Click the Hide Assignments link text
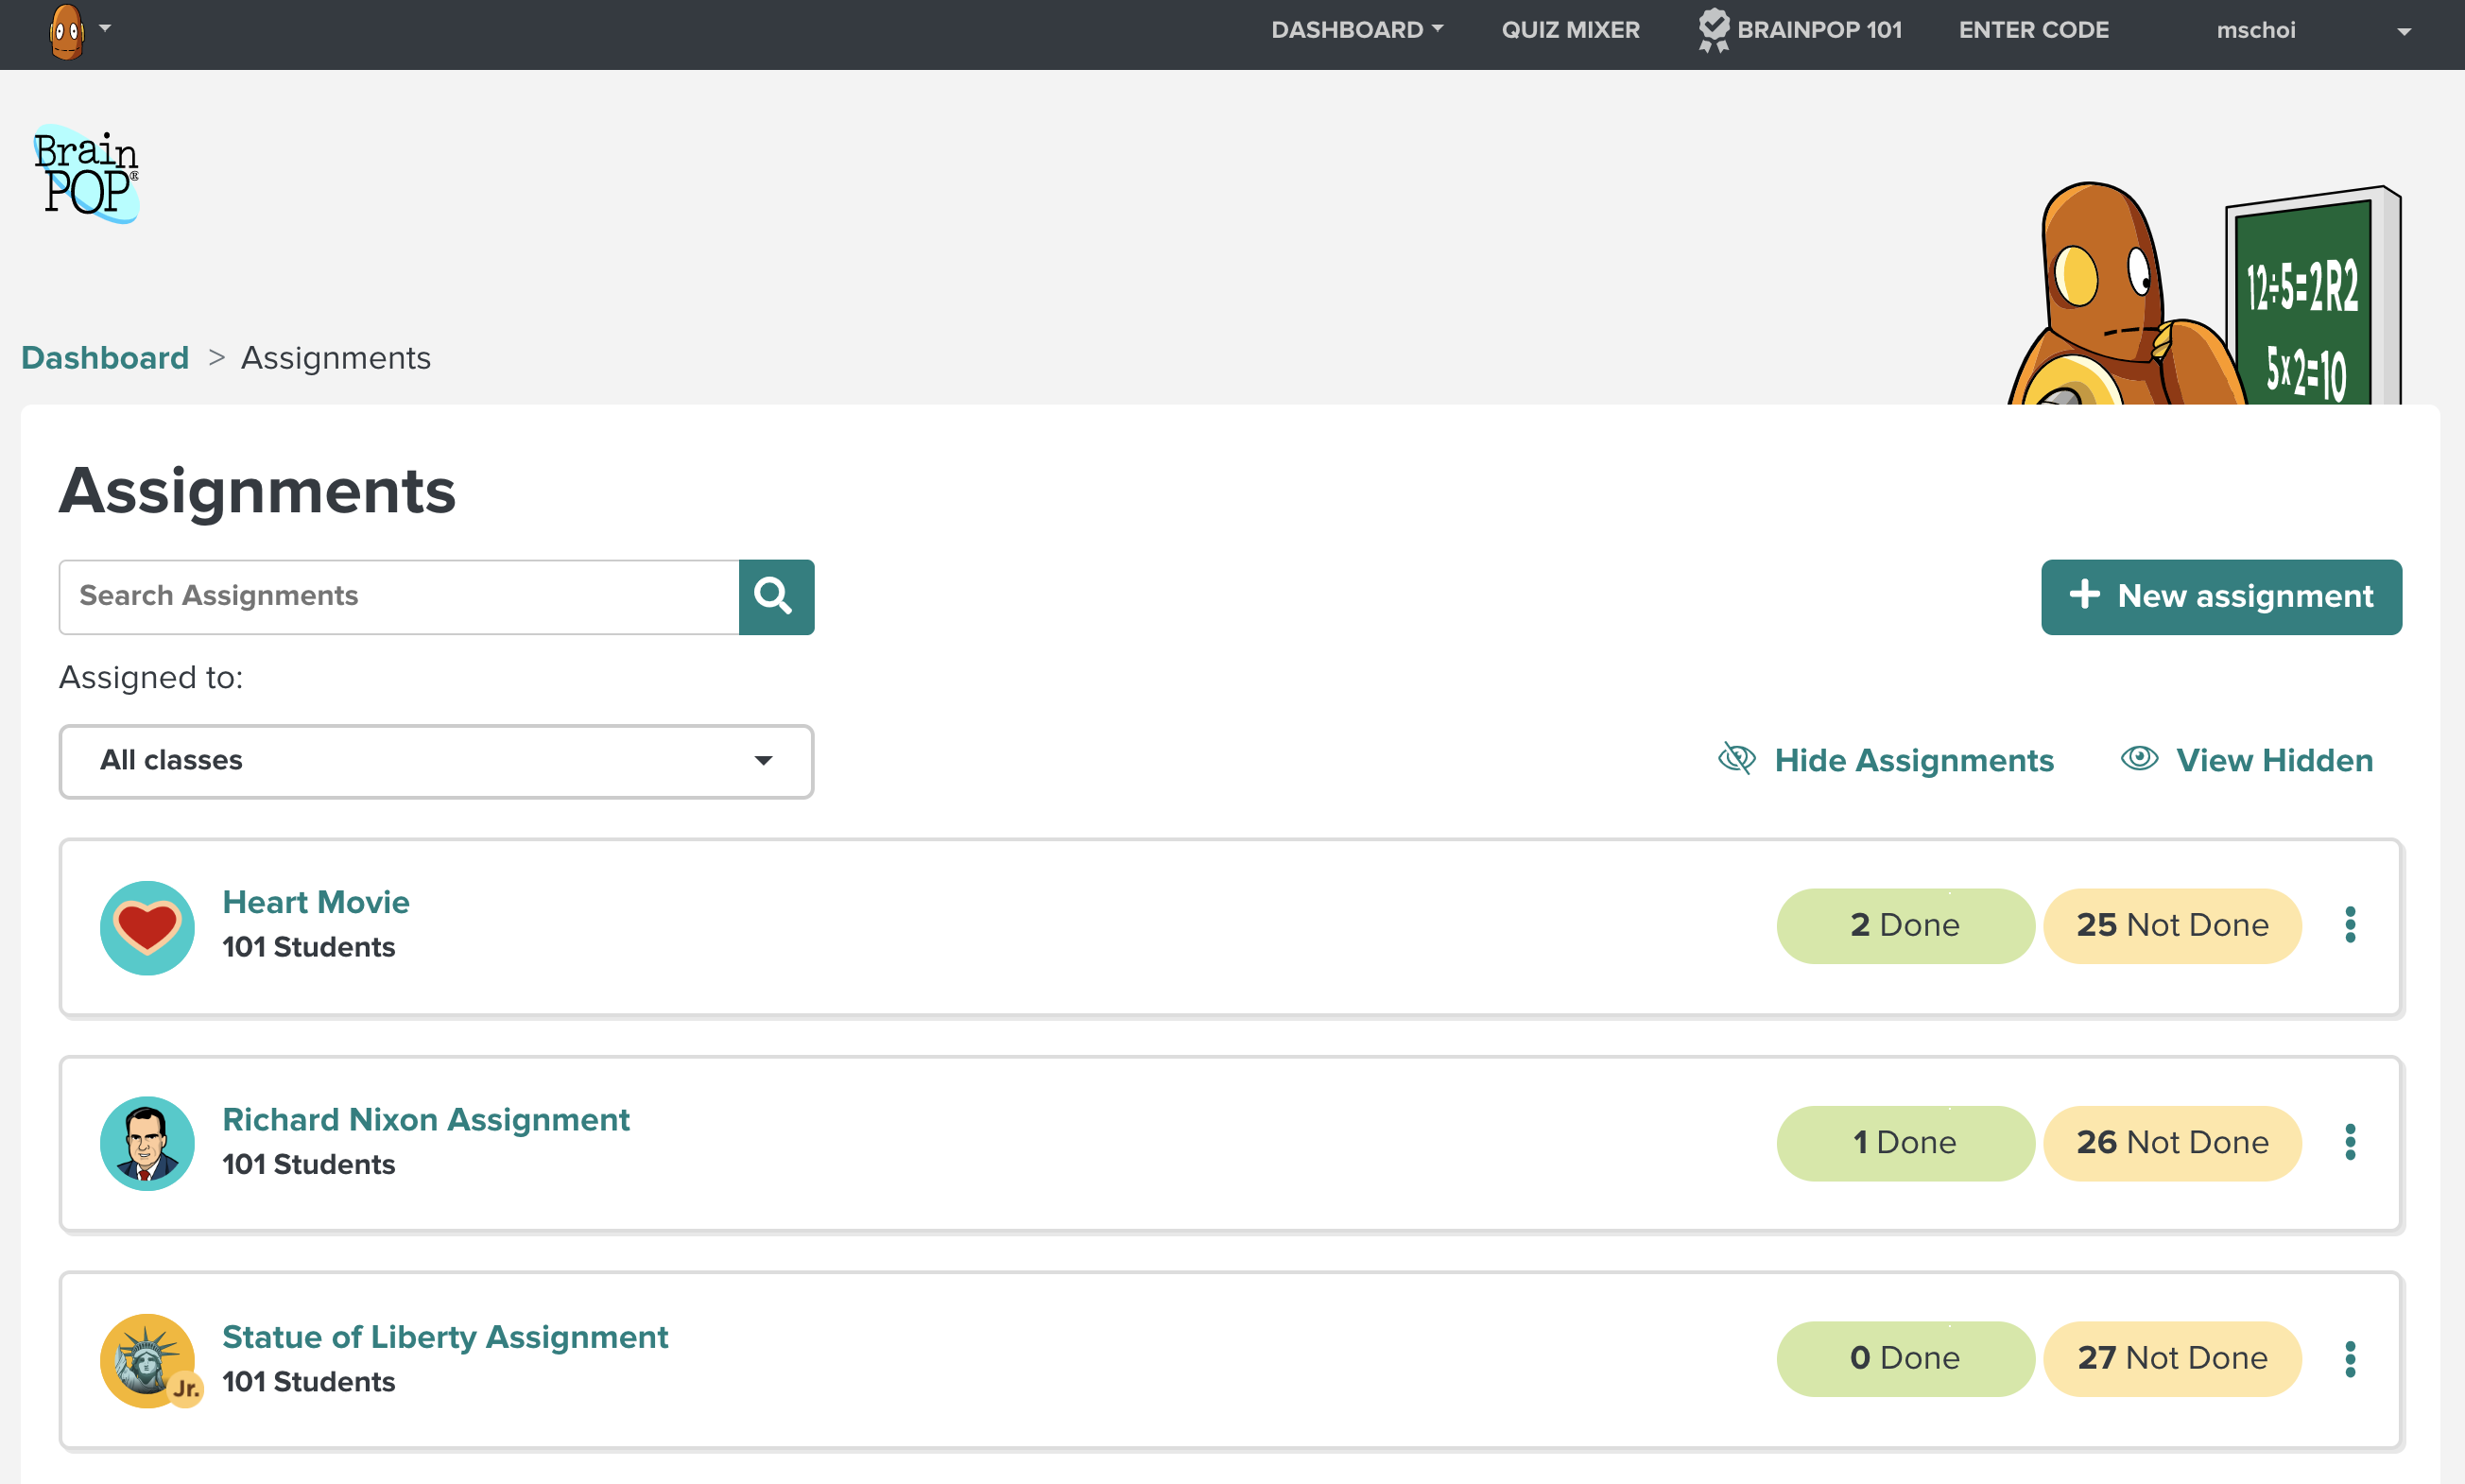This screenshot has width=2465, height=1484. pyautogui.click(x=1914, y=761)
